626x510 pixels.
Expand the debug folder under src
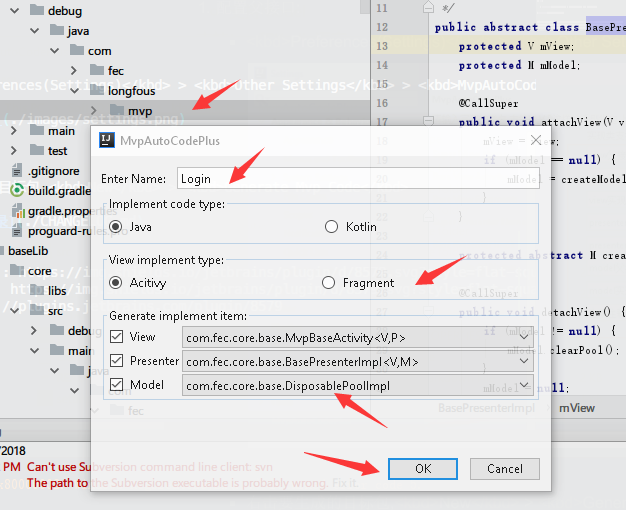click(34, 330)
